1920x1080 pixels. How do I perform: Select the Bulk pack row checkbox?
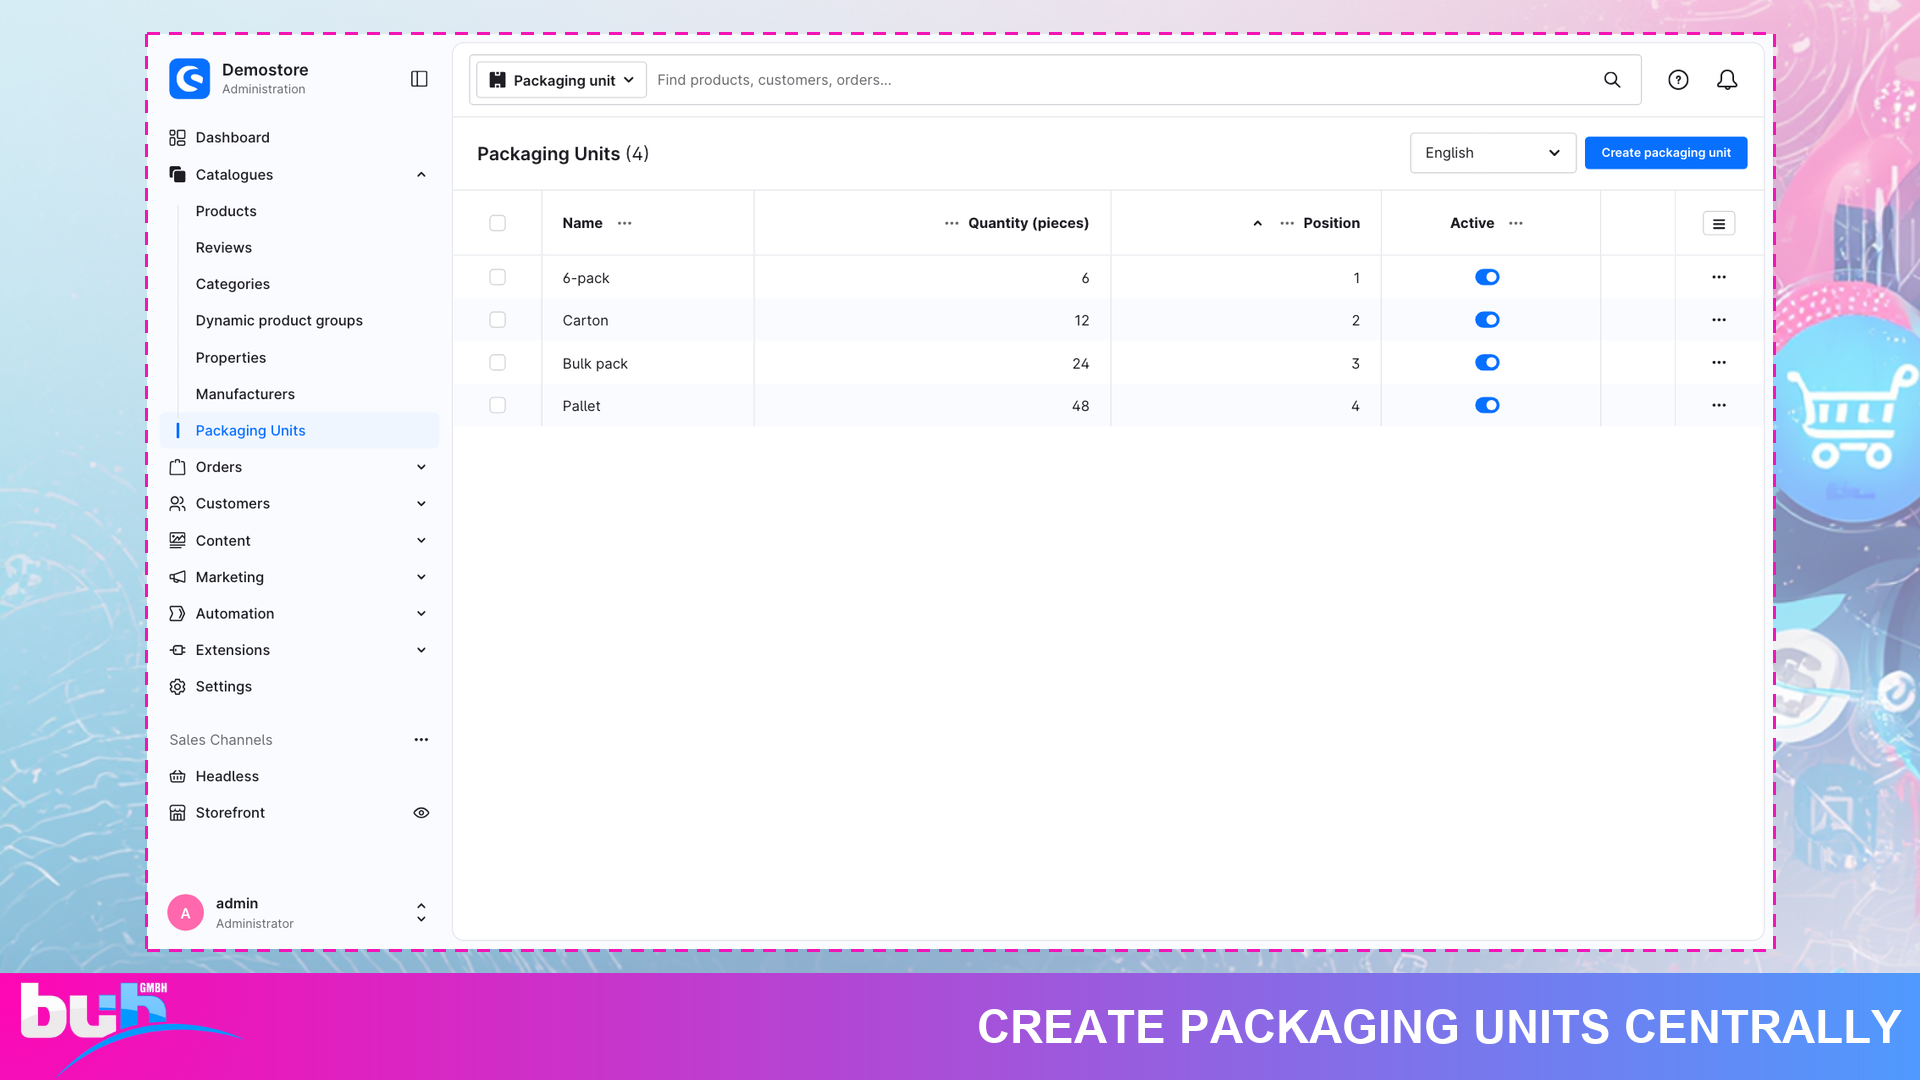[497, 362]
